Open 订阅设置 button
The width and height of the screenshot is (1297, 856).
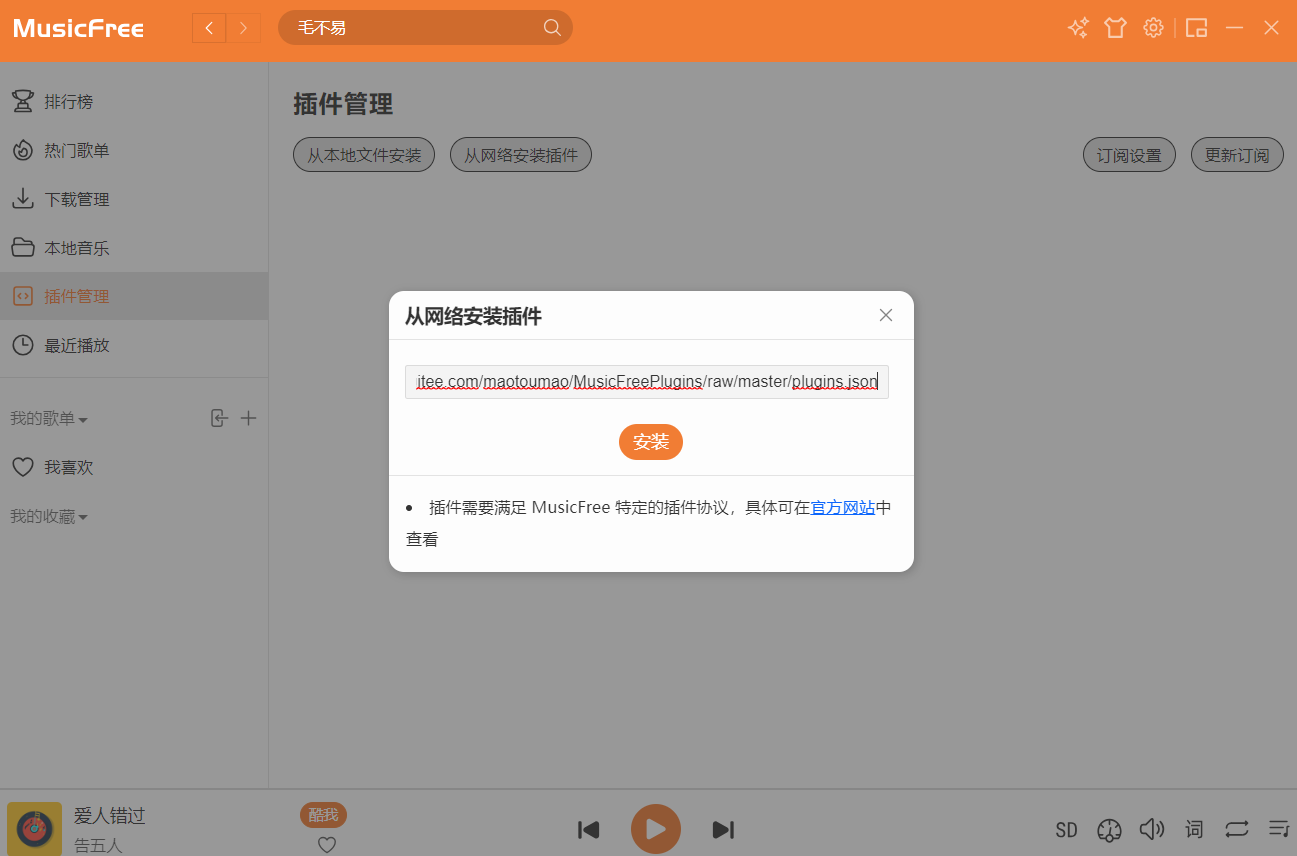(x=1129, y=155)
